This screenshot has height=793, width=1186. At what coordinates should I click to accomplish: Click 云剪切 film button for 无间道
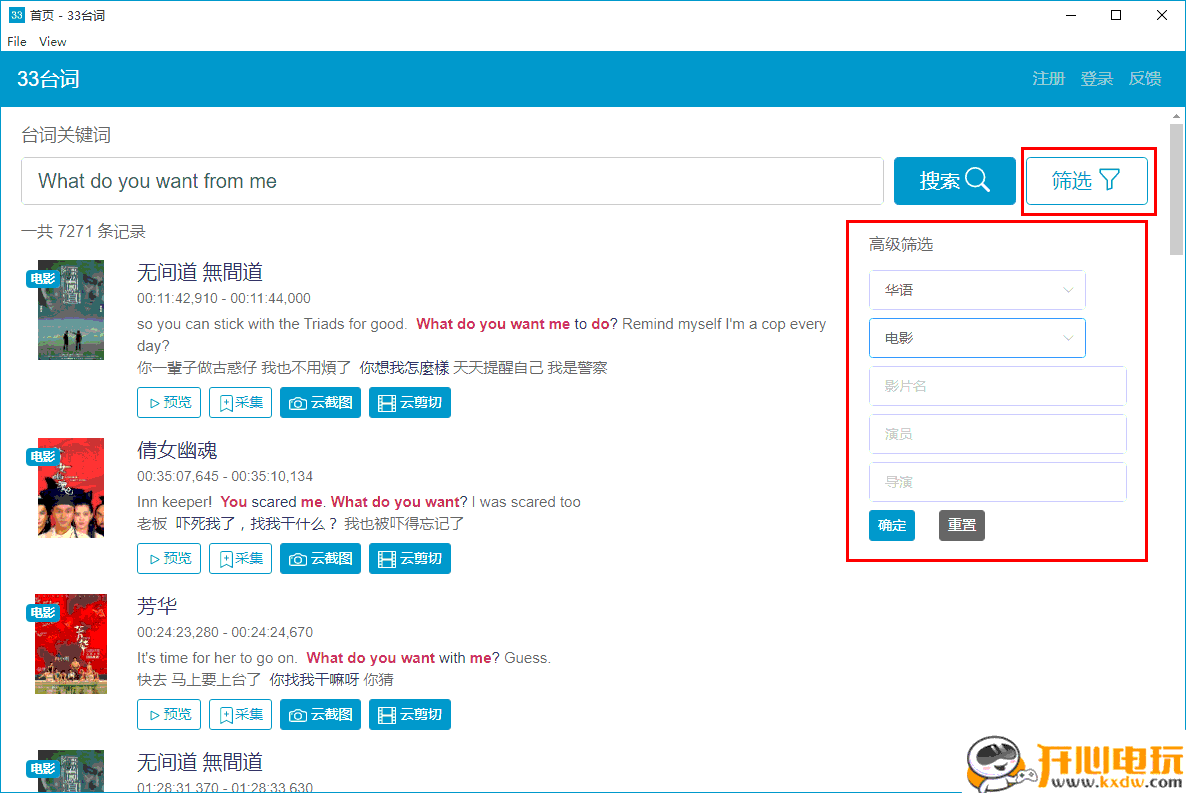(409, 403)
